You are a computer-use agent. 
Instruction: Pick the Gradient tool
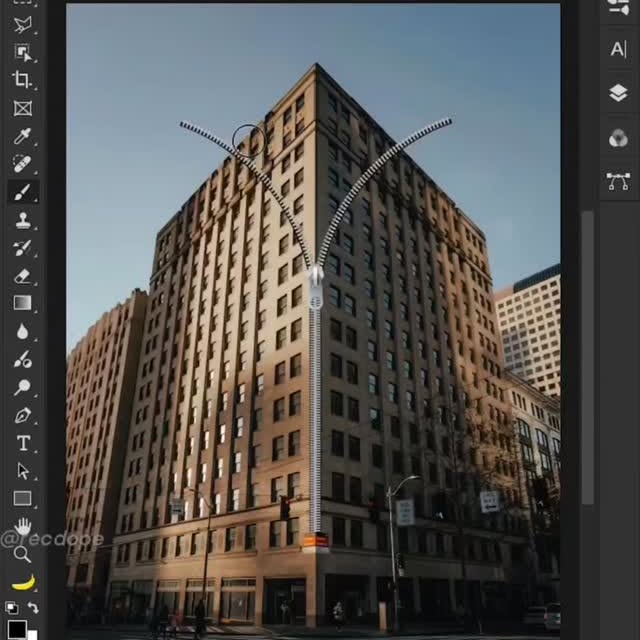[22, 303]
